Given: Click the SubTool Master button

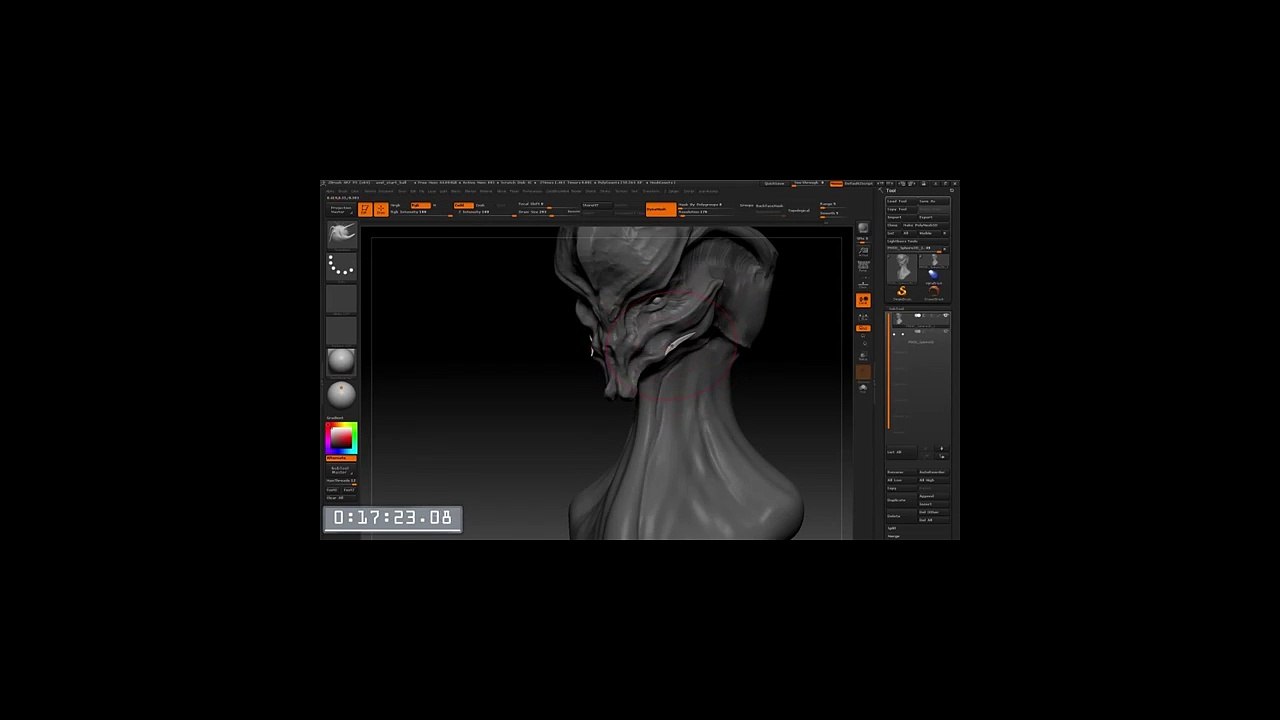Looking at the screenshot, I should click(340, 470).
